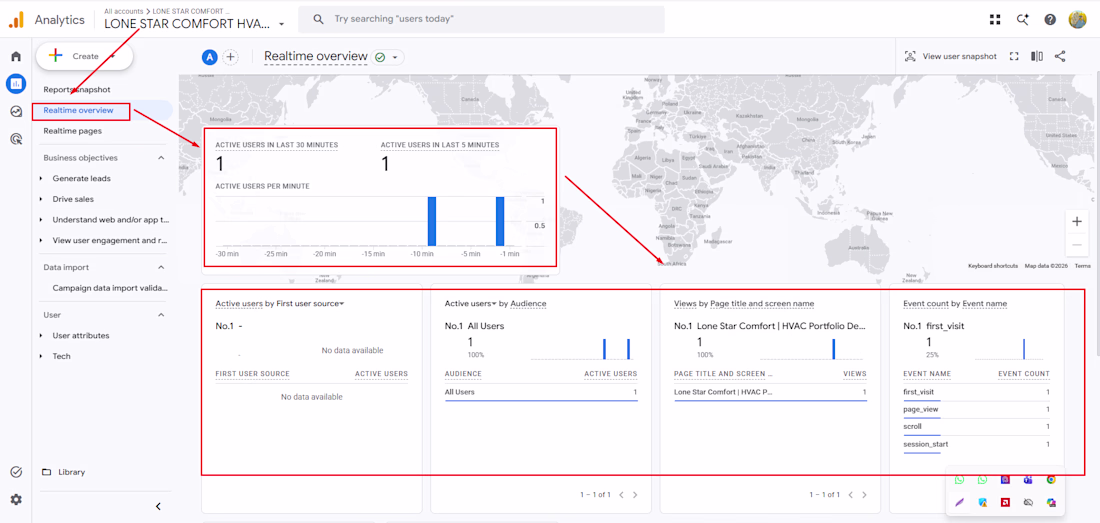This screenshot has width=1100, height=523.
Task: Click the All Users row in Audience table
Action: [541, 392]
